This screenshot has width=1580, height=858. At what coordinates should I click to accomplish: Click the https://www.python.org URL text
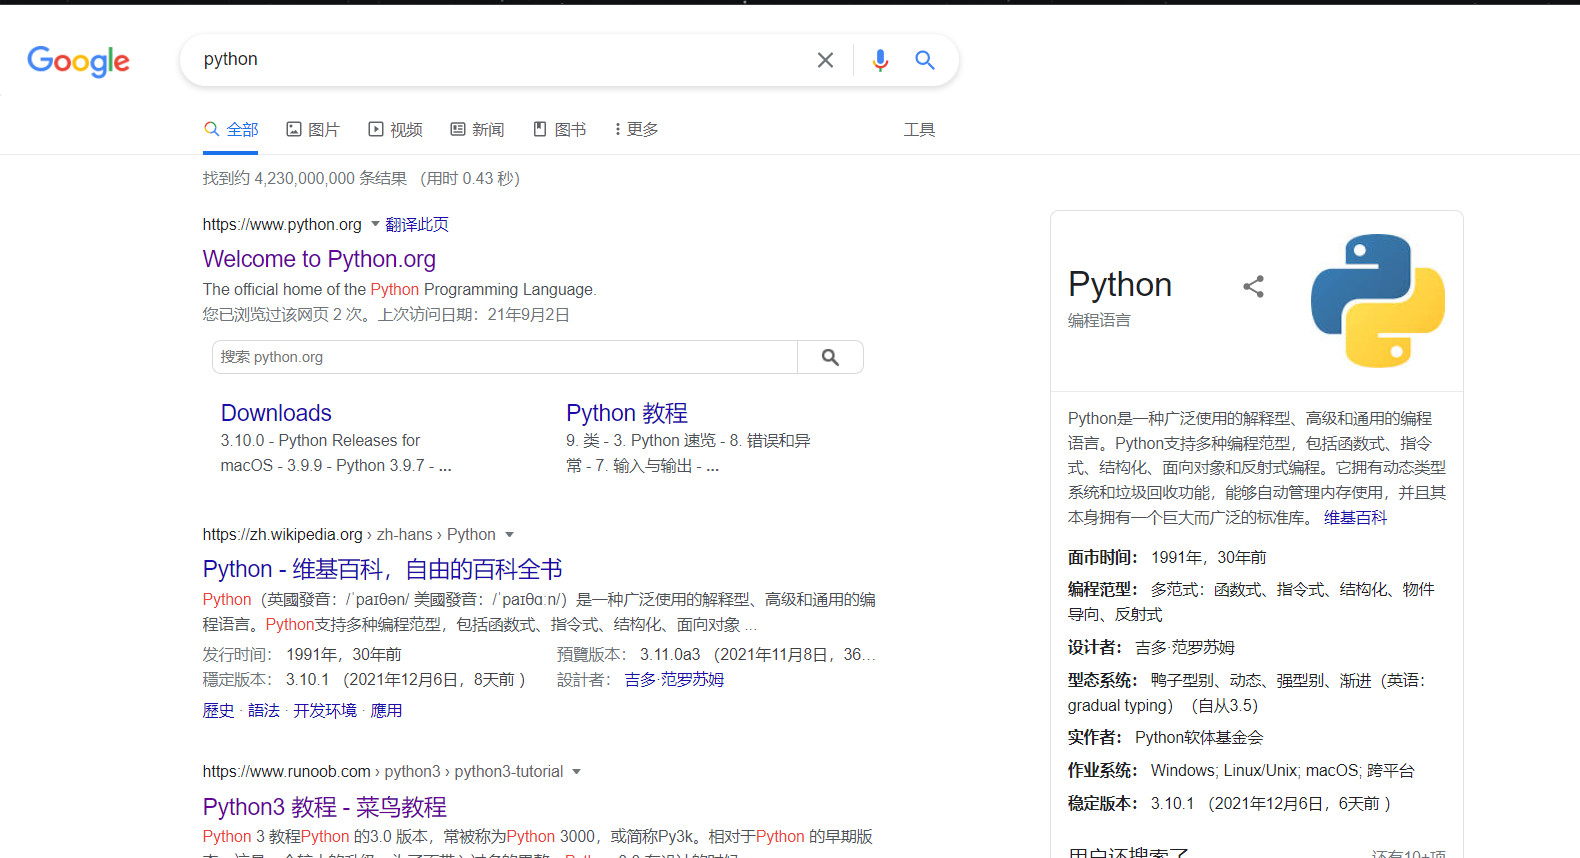coord(282,224)
